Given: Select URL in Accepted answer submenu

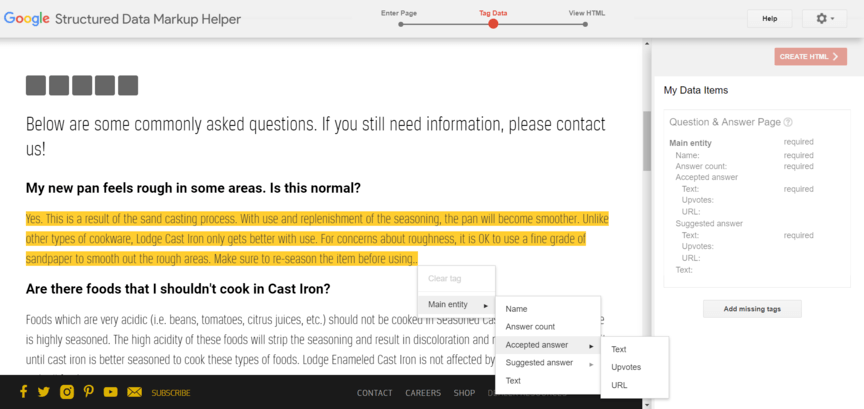Looking at the screenshot, I should [635, 385].
